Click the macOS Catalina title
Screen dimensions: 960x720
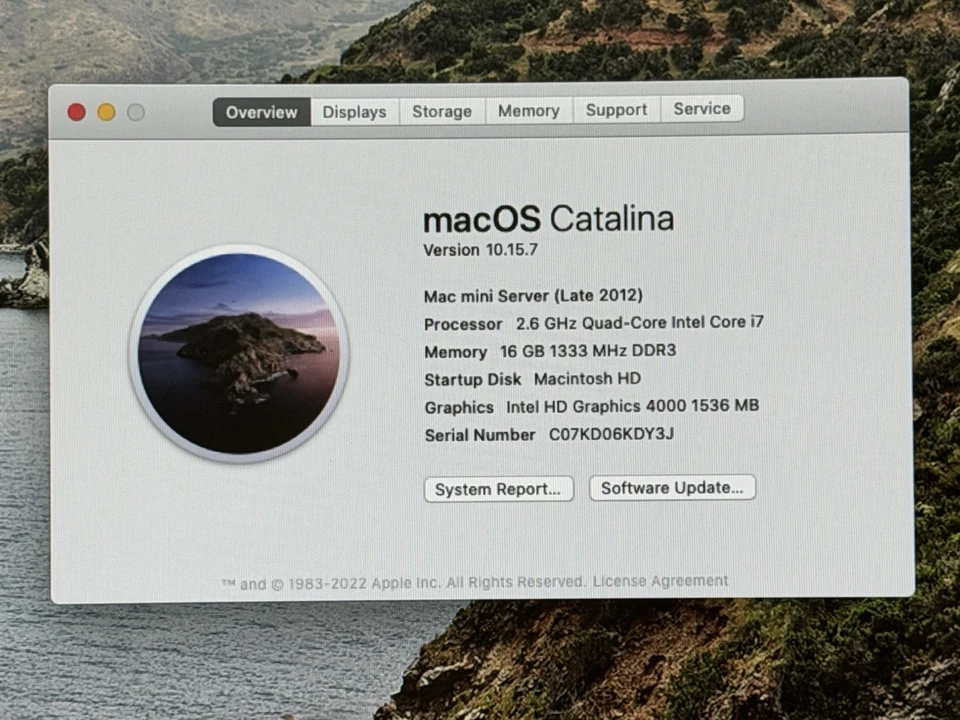coord(548,219)
